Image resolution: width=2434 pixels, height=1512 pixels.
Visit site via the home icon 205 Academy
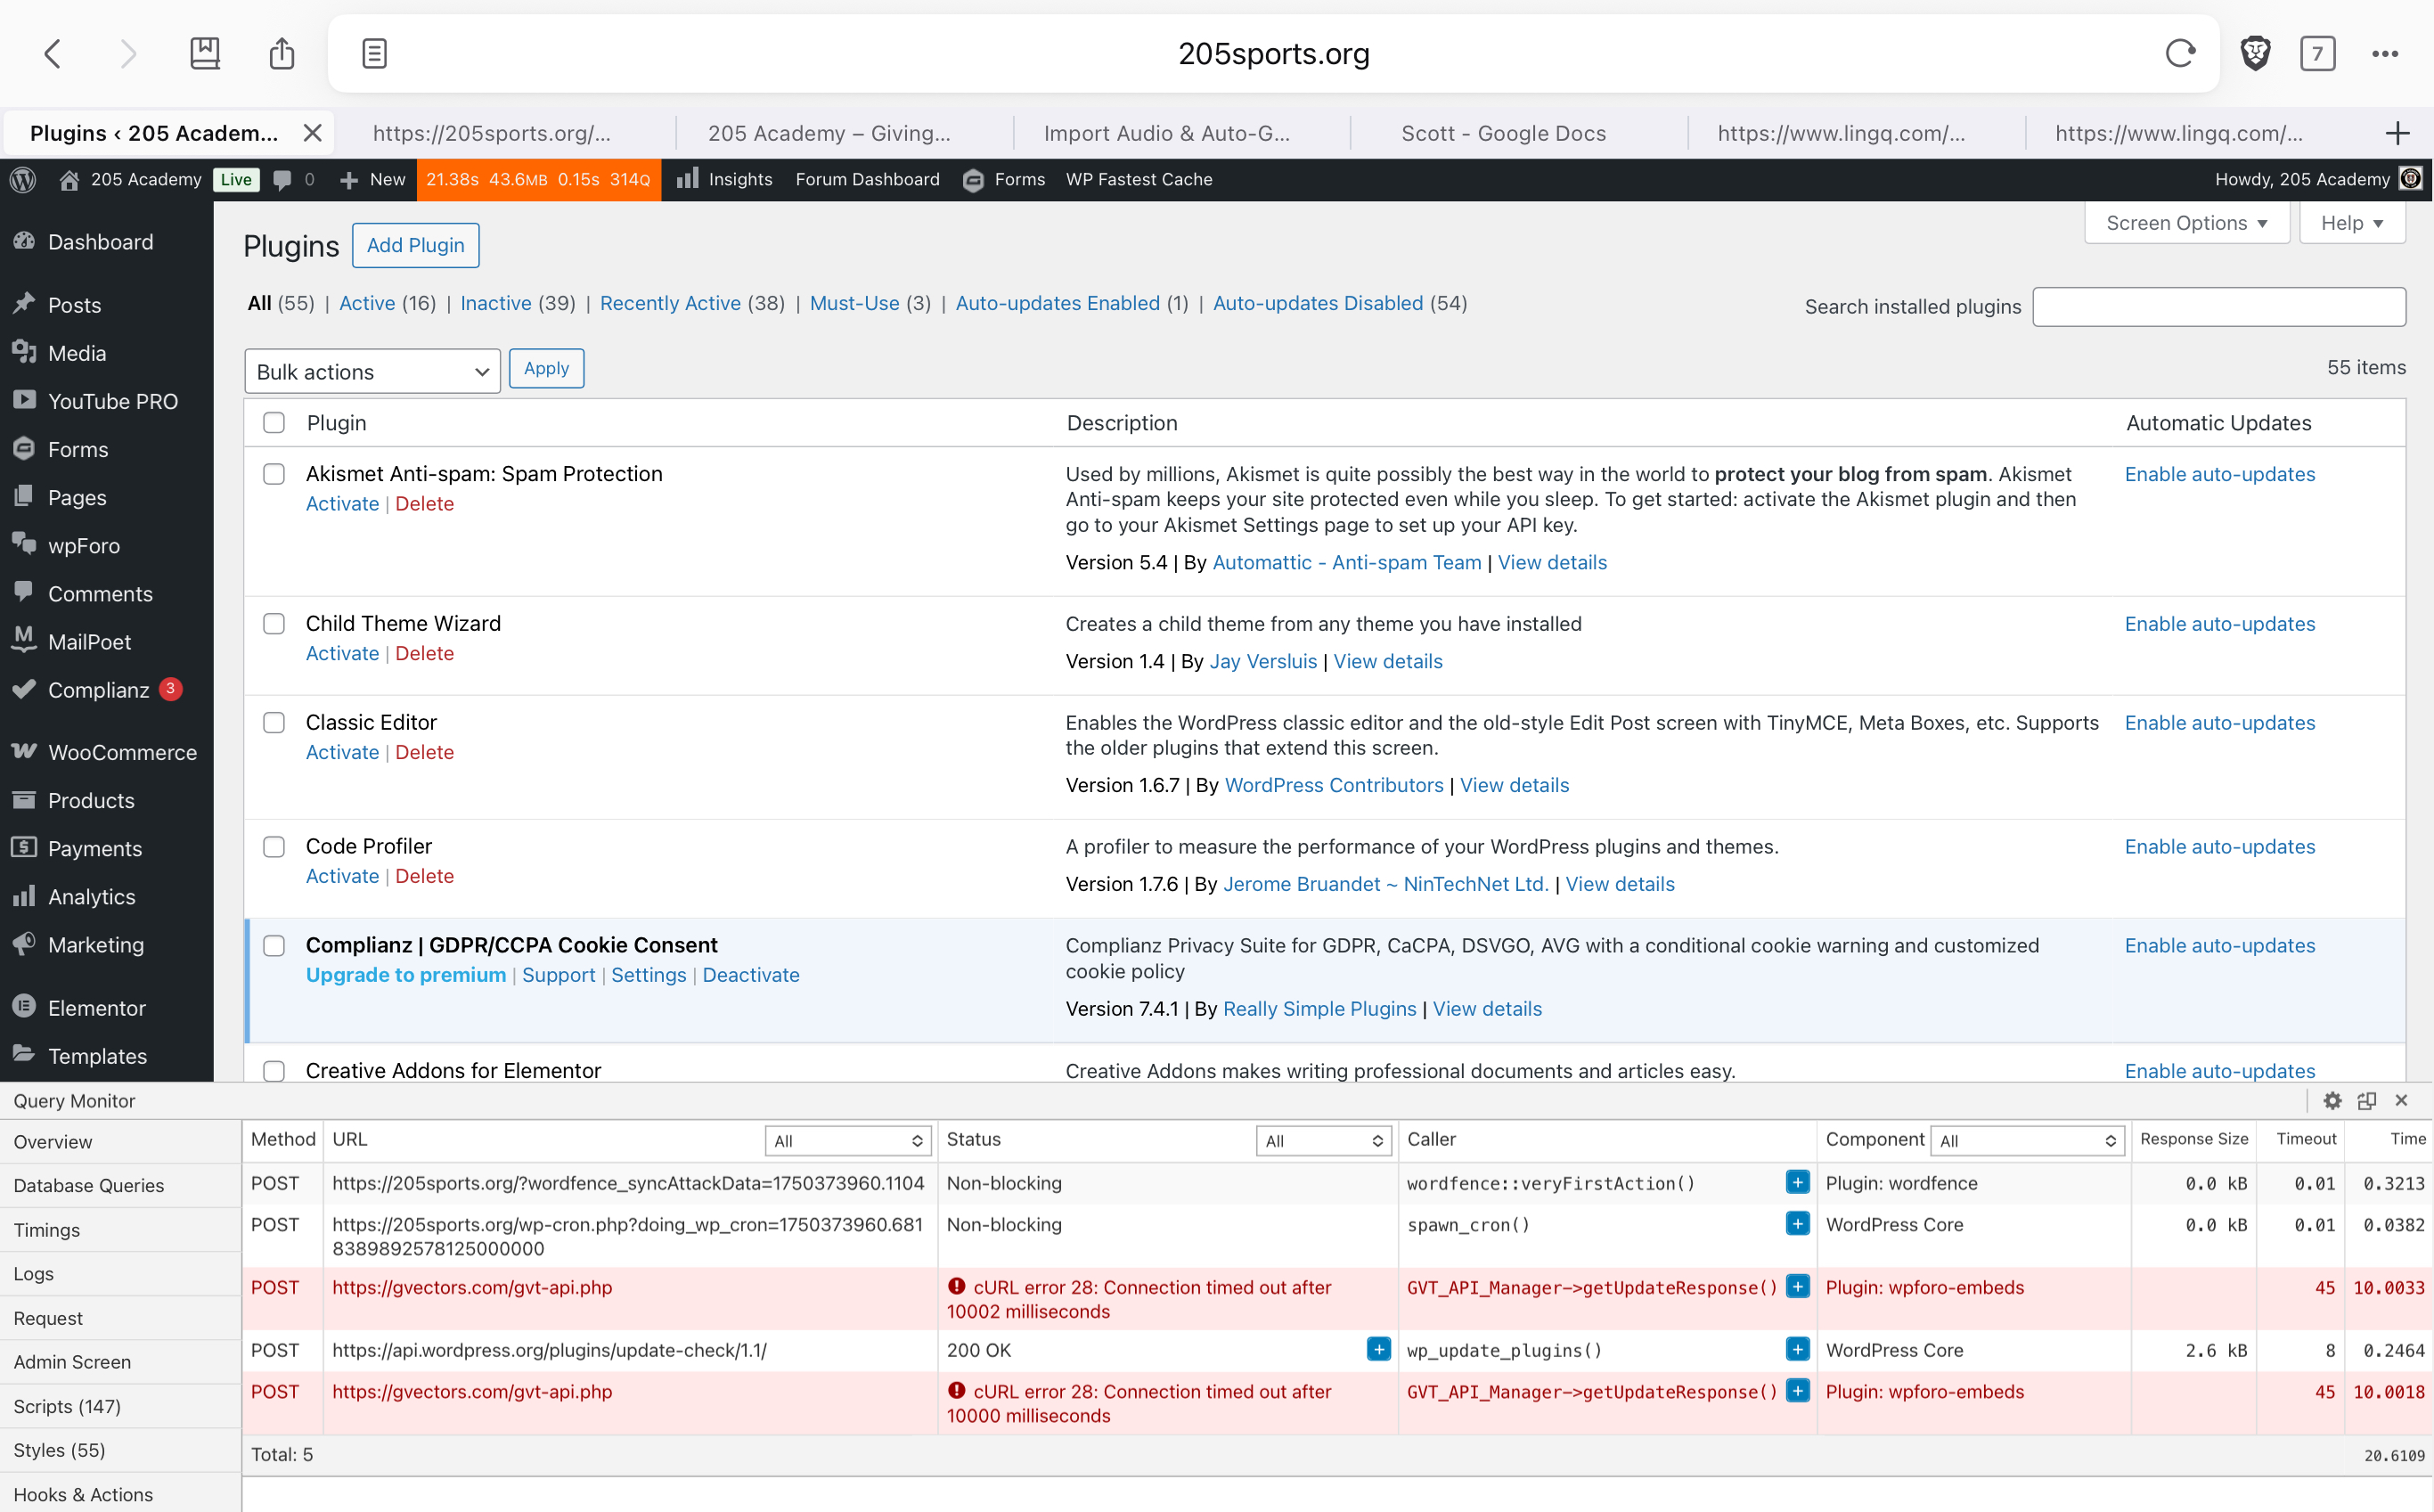130,179
